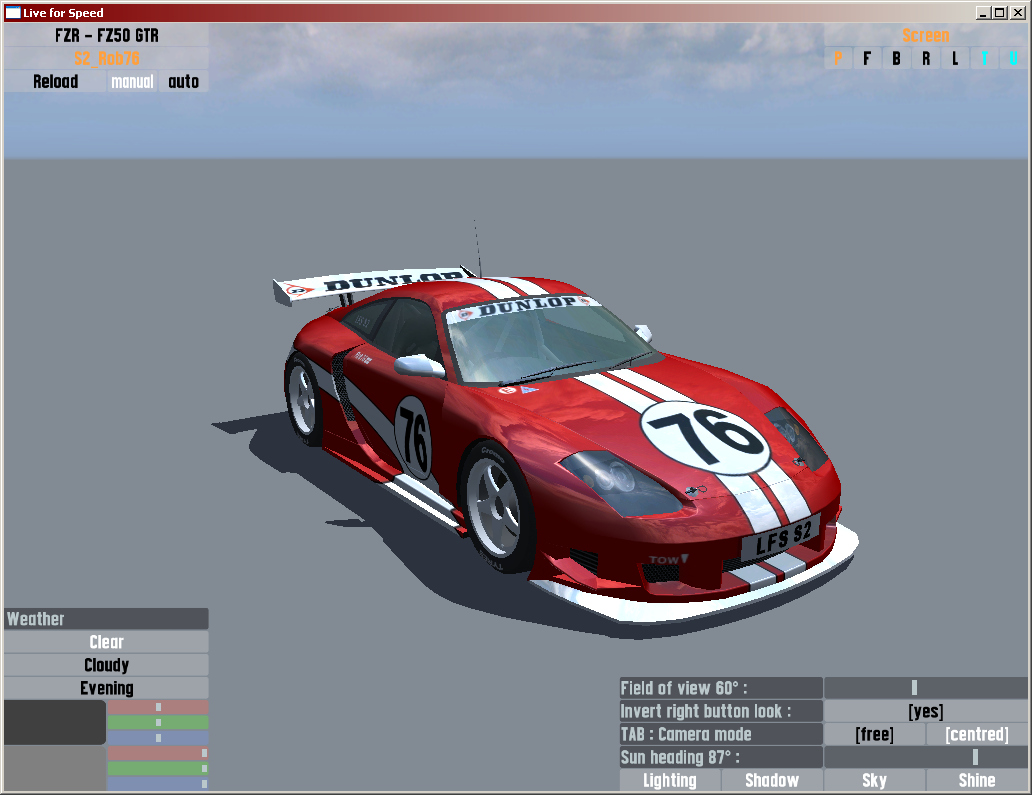The height and width of the screenshot is (795, 1032).
Task: Click the 'TAB : Camera mode' label
Action: pyautogui.click(x=721, y=734)
